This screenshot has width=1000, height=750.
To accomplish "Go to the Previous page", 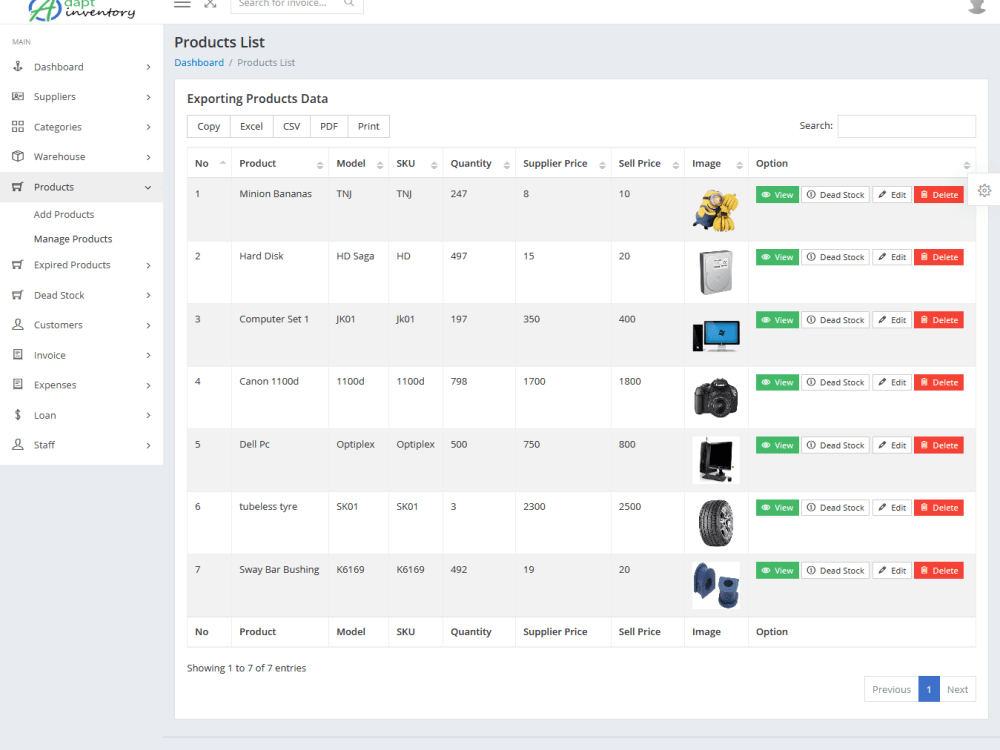I will pos(891,689).
